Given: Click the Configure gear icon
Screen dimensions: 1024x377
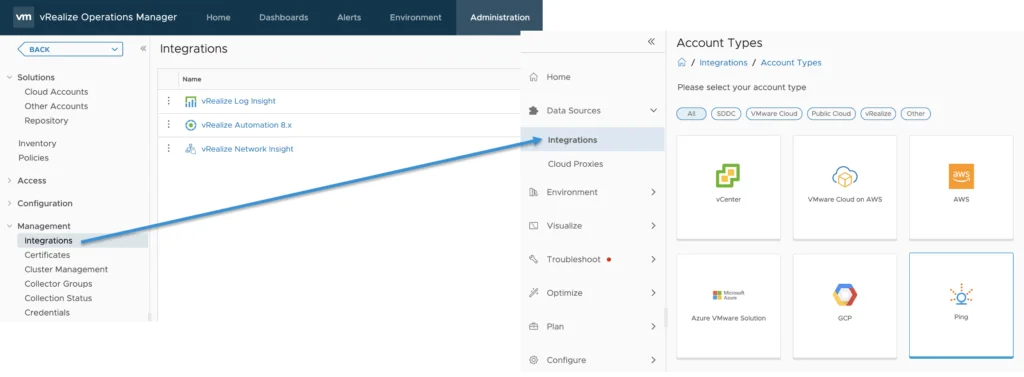Looking at the screenshot, I should point(534,360).
